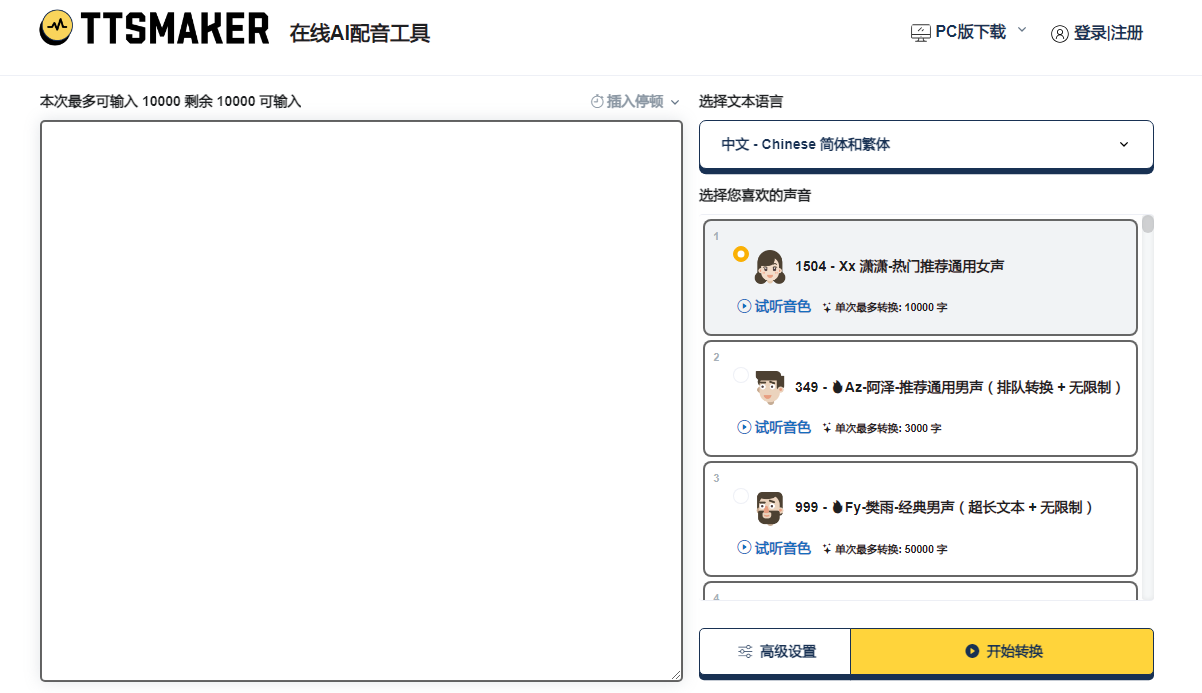The width and height of the screenshot is (1202, 693).
Task: Expand the 插入停顿 dropdown
Action: coord(674,102)
